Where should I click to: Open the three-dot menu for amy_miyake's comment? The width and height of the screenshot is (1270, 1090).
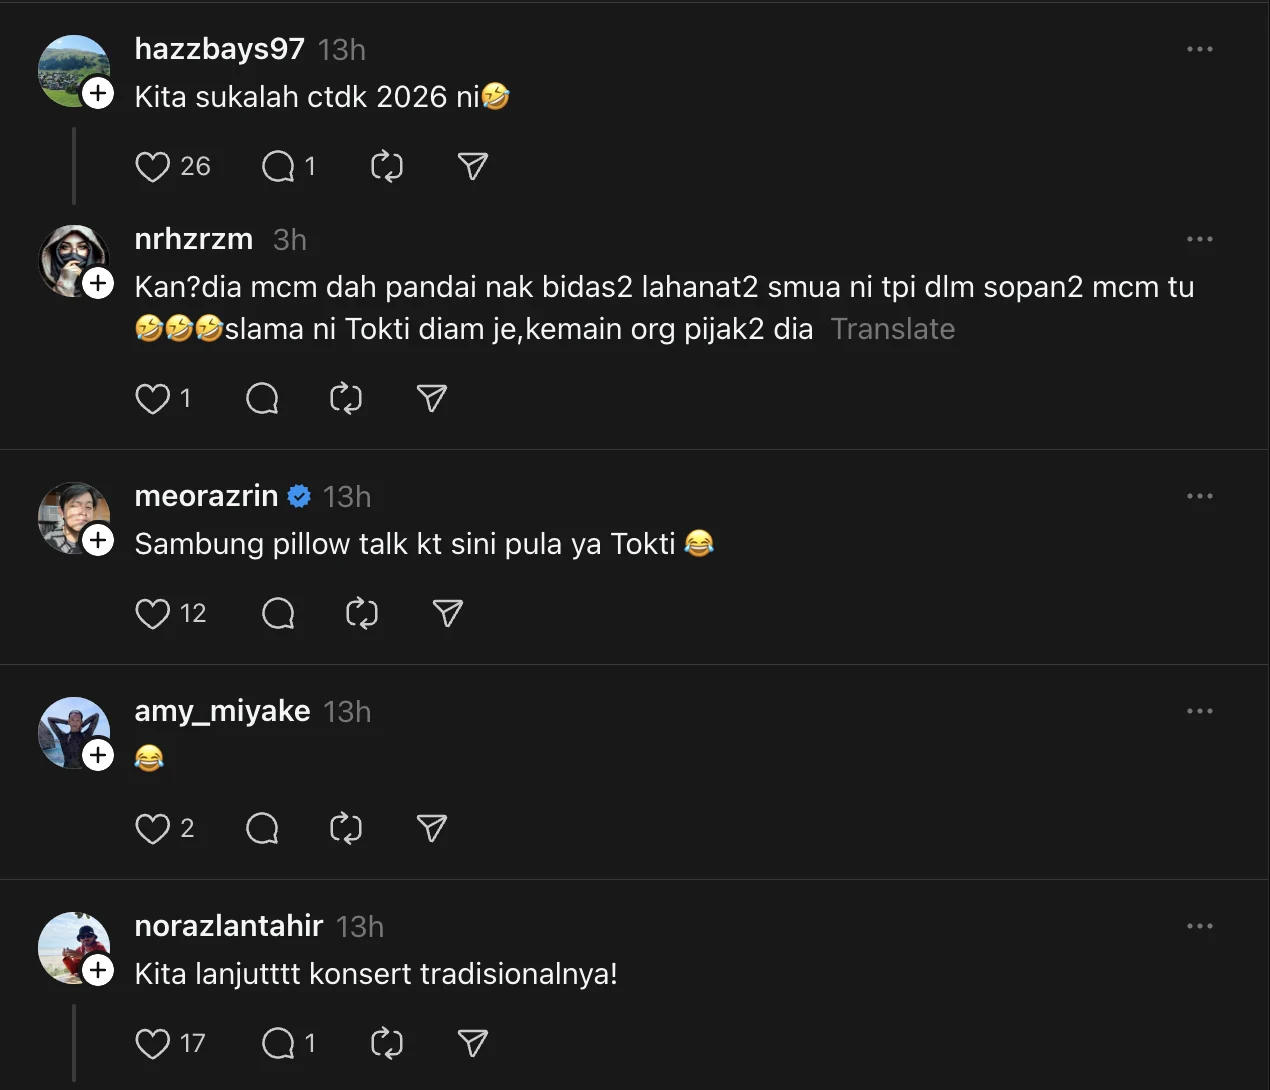(1199, 711)
